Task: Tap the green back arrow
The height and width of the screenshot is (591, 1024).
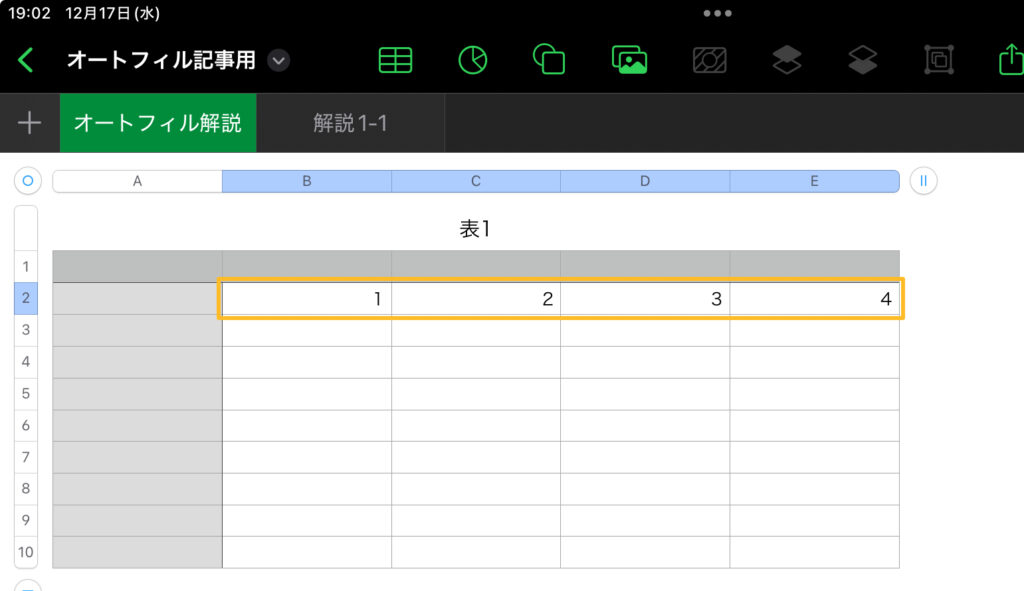Action: click(26, 60)
